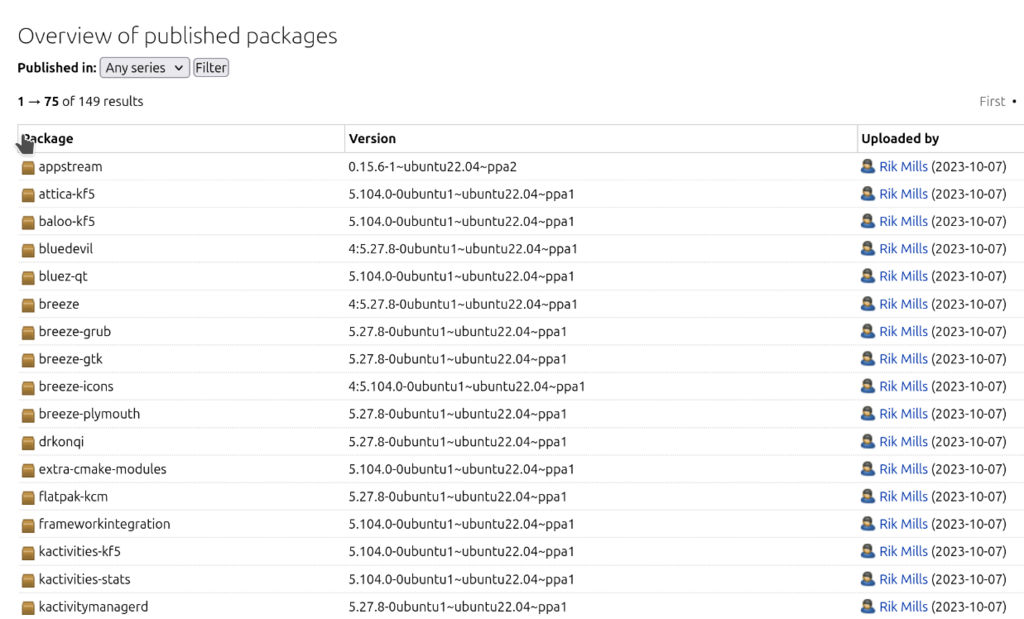
Task: Click the person icon in breeze-gtk row
Action: 867,359
